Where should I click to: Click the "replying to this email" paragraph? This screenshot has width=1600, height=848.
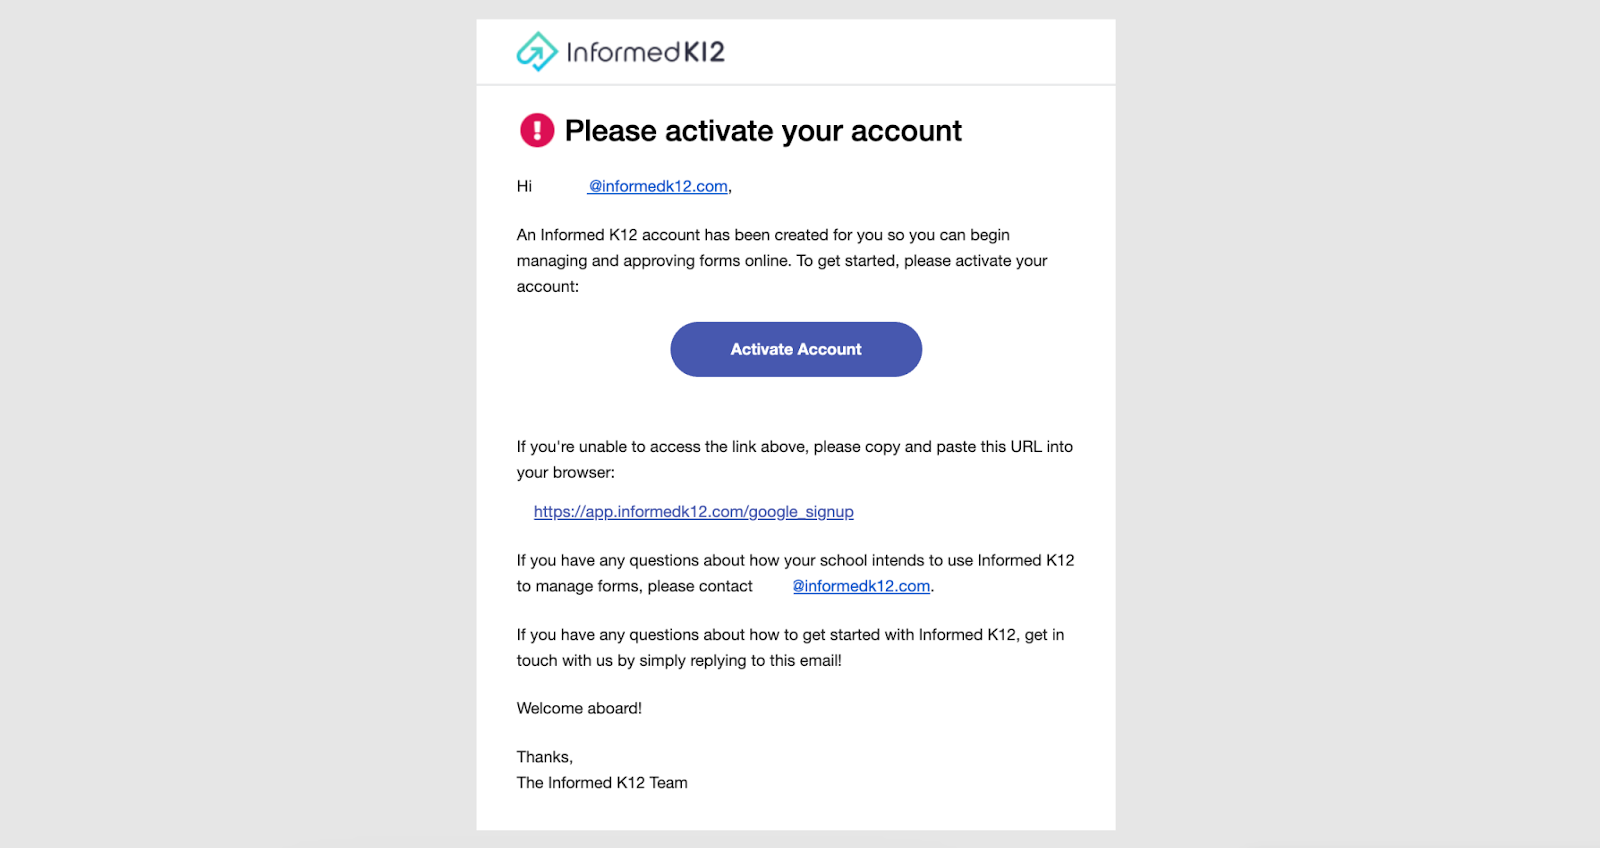(790, 647)
